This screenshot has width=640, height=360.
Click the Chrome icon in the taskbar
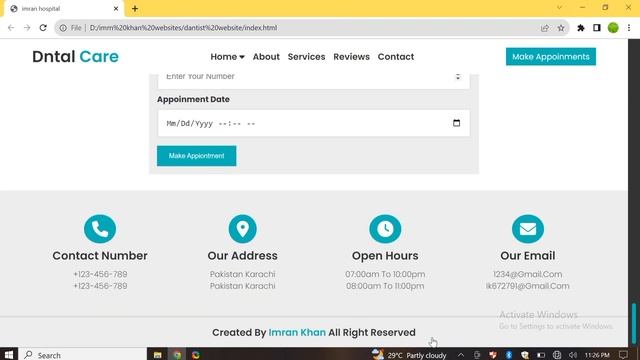[x=177, y=355]
